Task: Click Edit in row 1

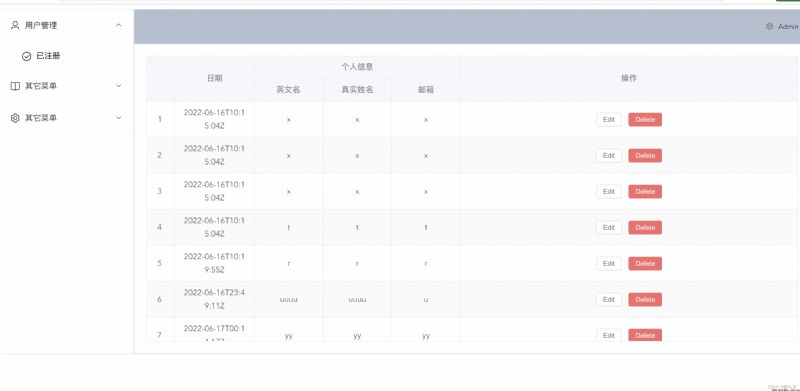Action: (x=609, y=119)
